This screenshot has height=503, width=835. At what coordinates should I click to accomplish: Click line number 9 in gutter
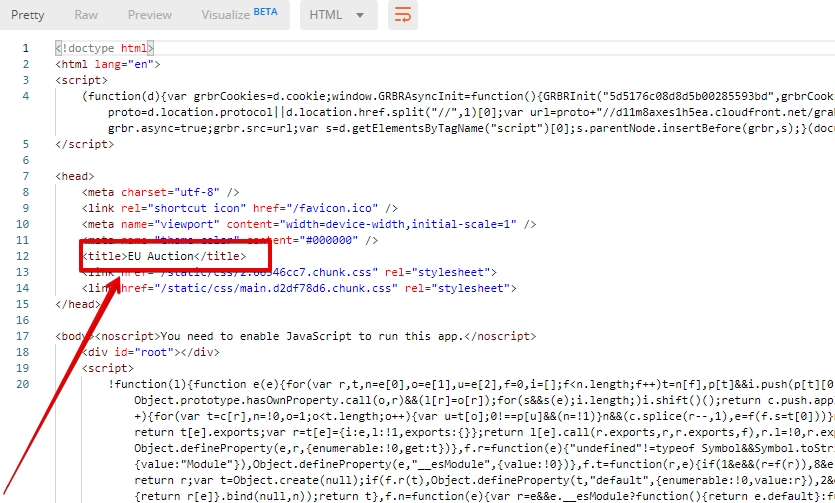[x=26, y=208]
